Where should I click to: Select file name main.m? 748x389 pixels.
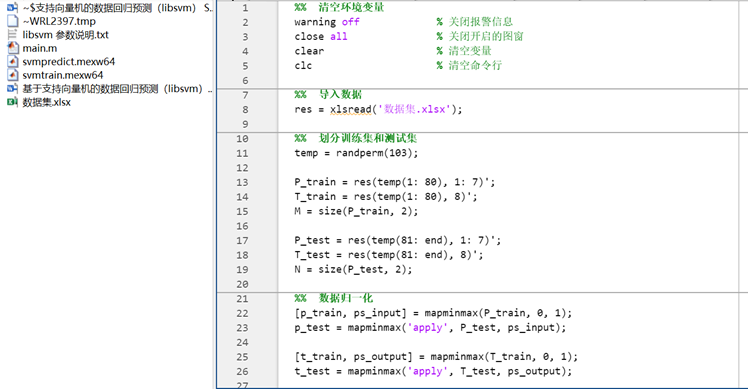[40, 48]
